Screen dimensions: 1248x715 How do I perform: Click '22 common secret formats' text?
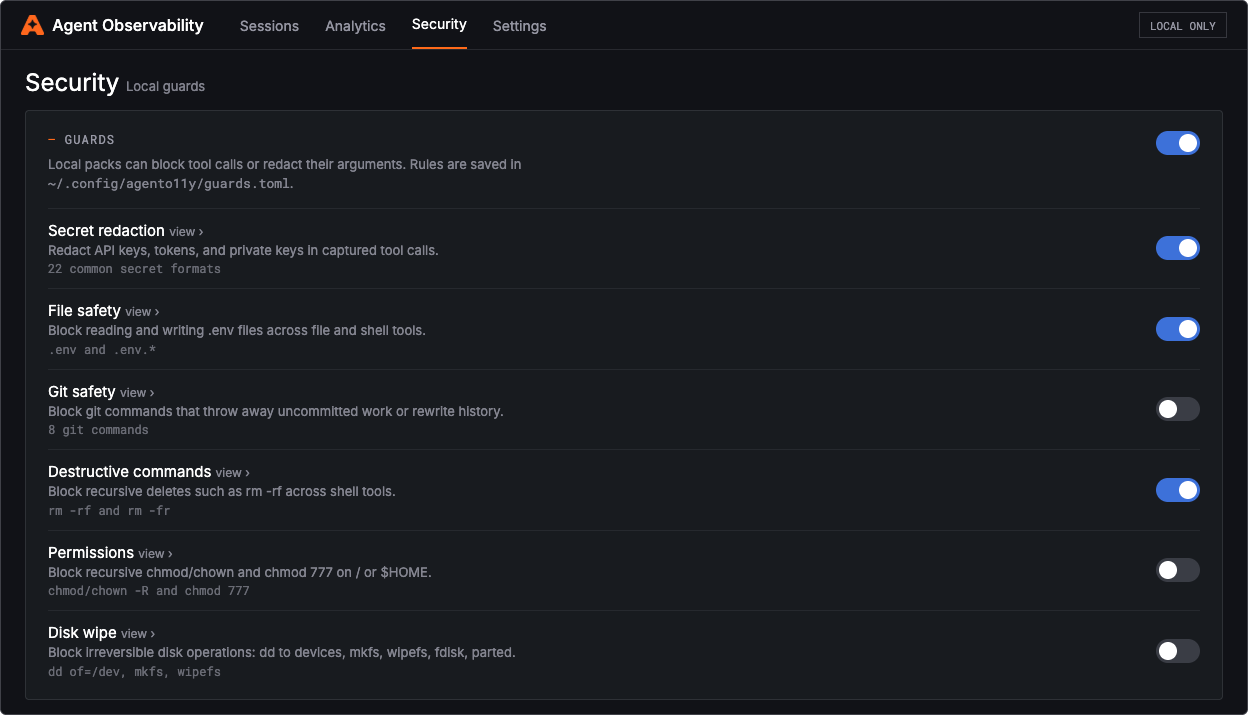point(134,269)
